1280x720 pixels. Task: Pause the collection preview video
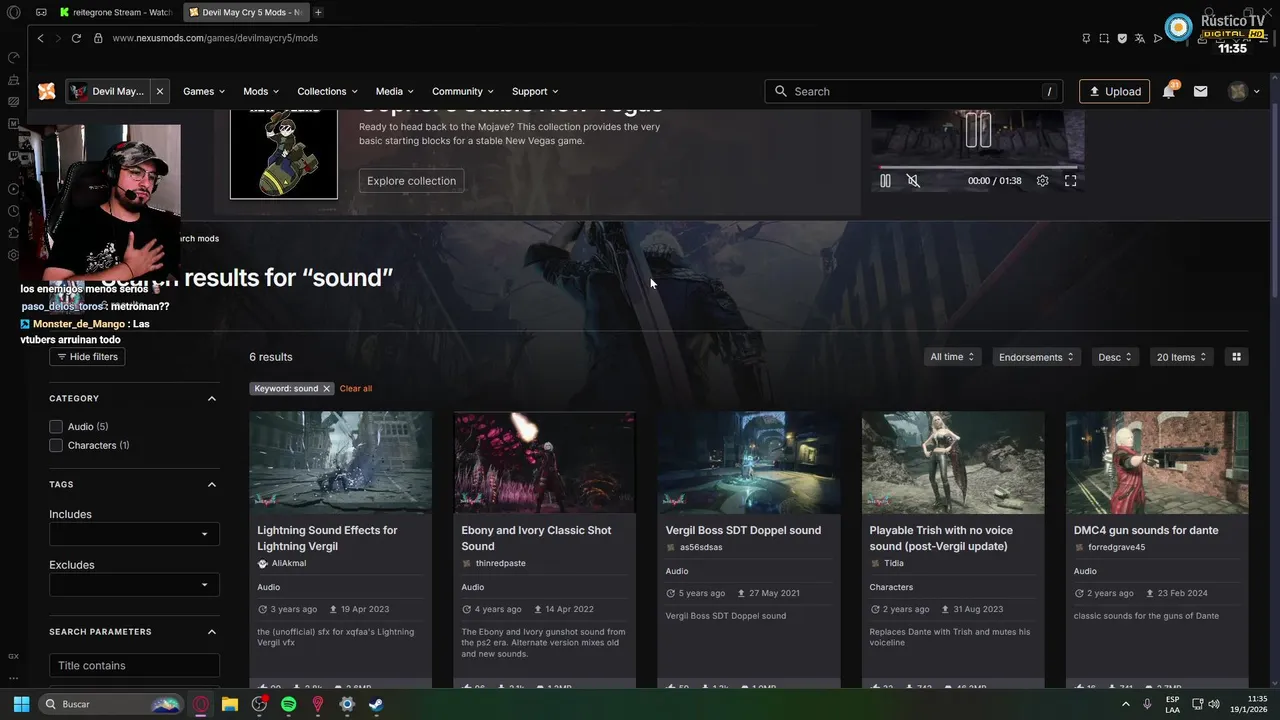885,181
